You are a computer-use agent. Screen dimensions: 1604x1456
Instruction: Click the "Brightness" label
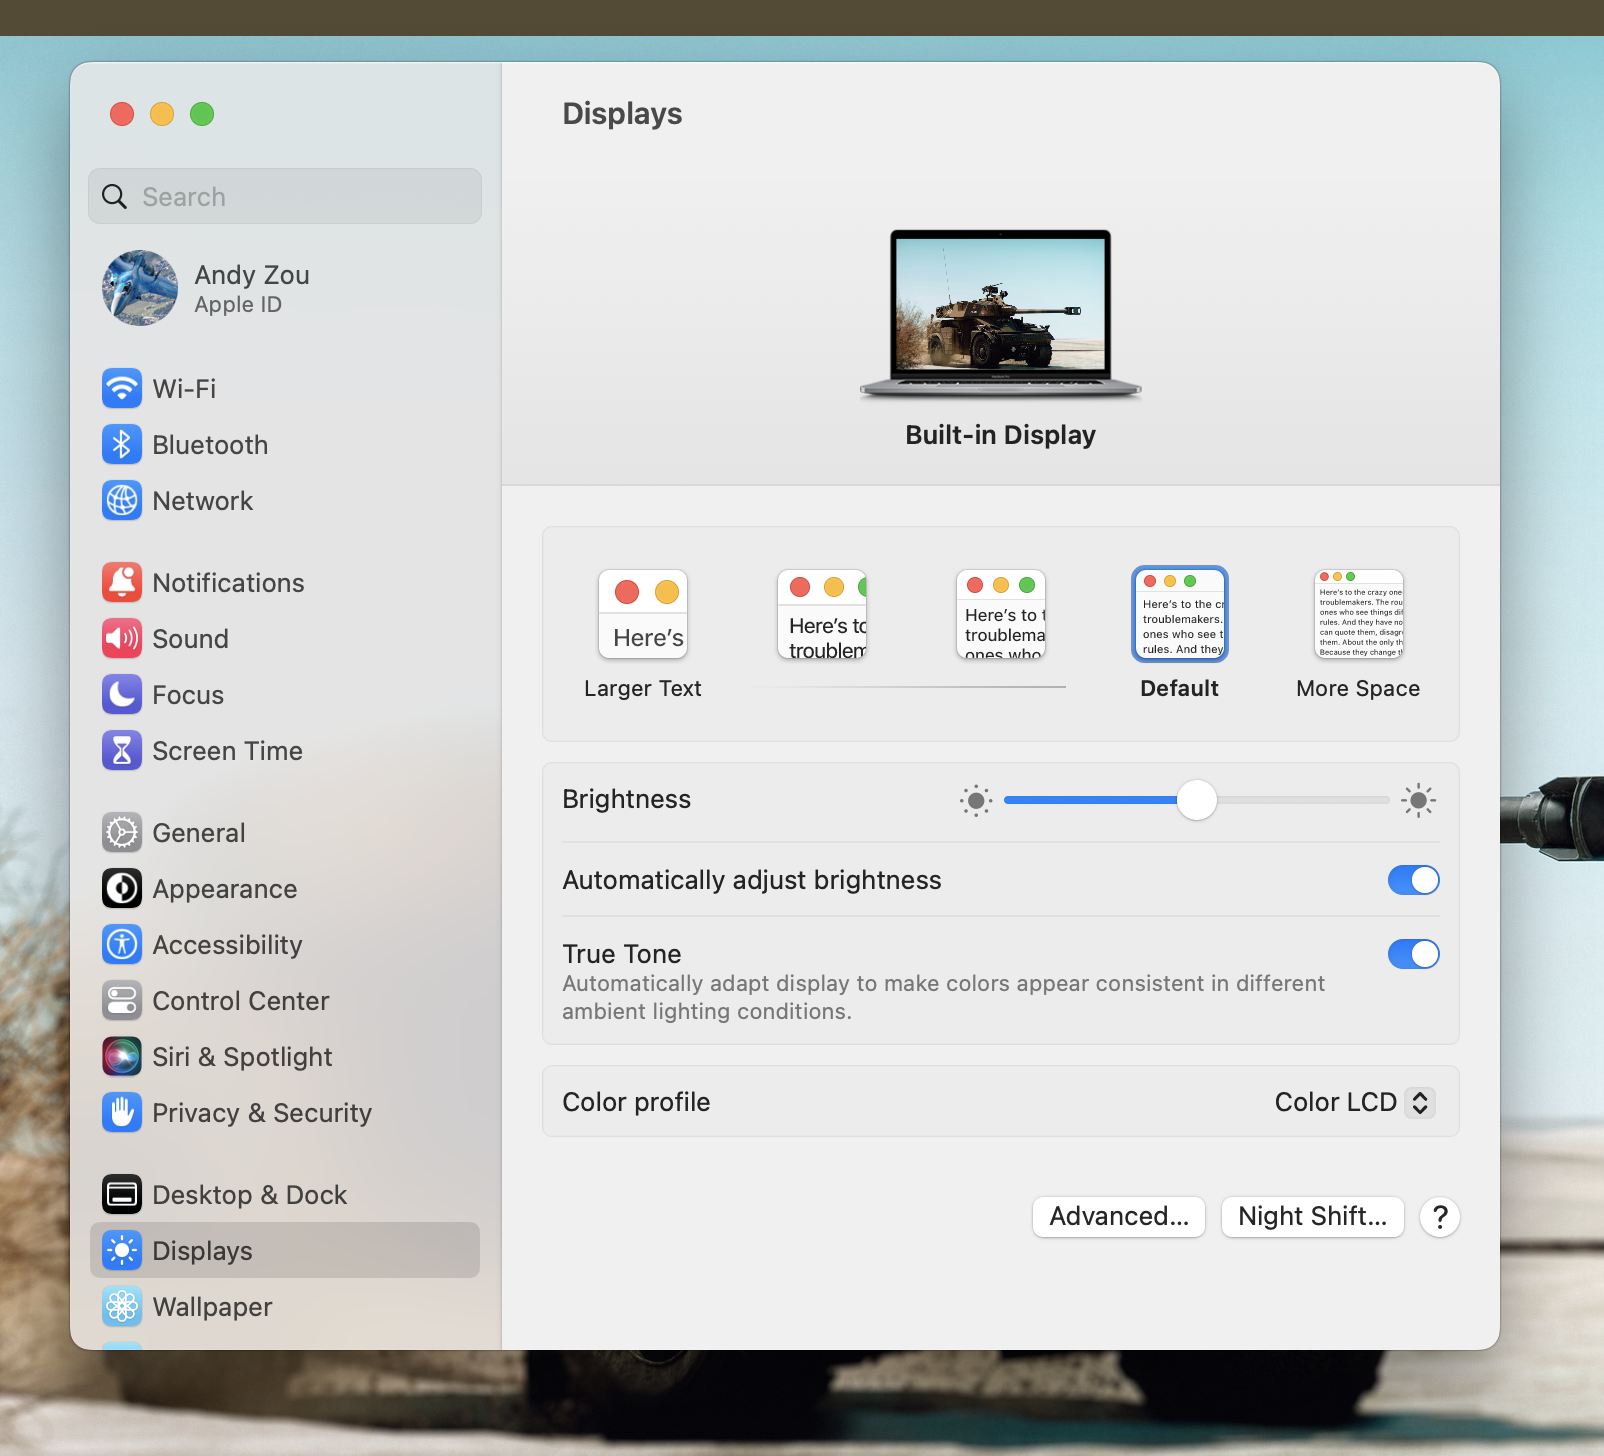626,799
